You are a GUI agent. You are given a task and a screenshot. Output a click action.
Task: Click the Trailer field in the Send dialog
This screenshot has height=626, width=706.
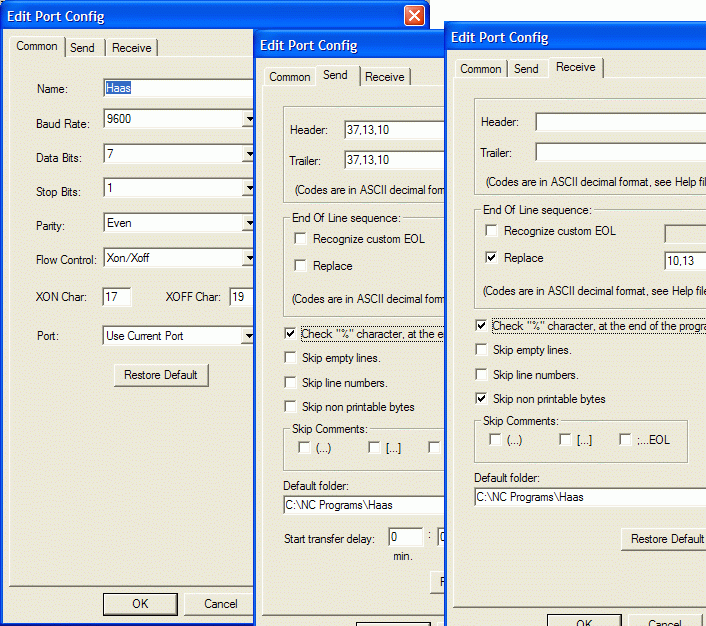click(x=394, y=160)
